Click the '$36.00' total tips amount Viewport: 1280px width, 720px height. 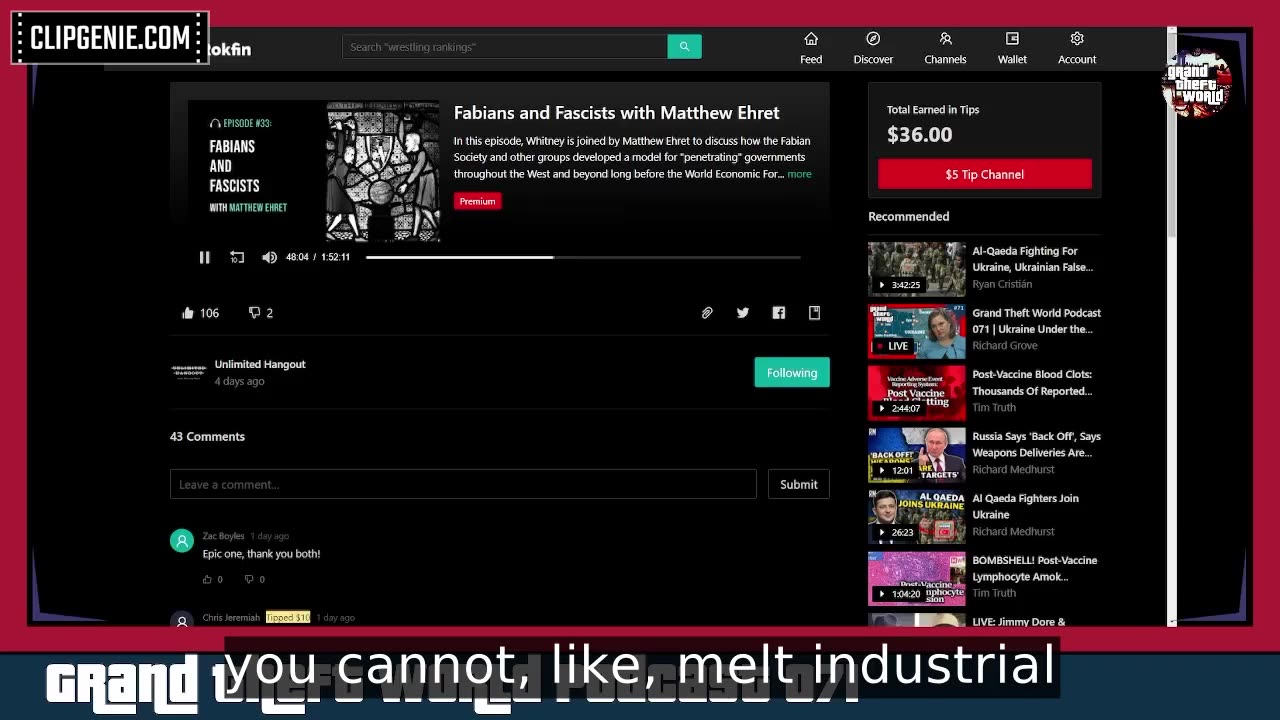point(919,134)
